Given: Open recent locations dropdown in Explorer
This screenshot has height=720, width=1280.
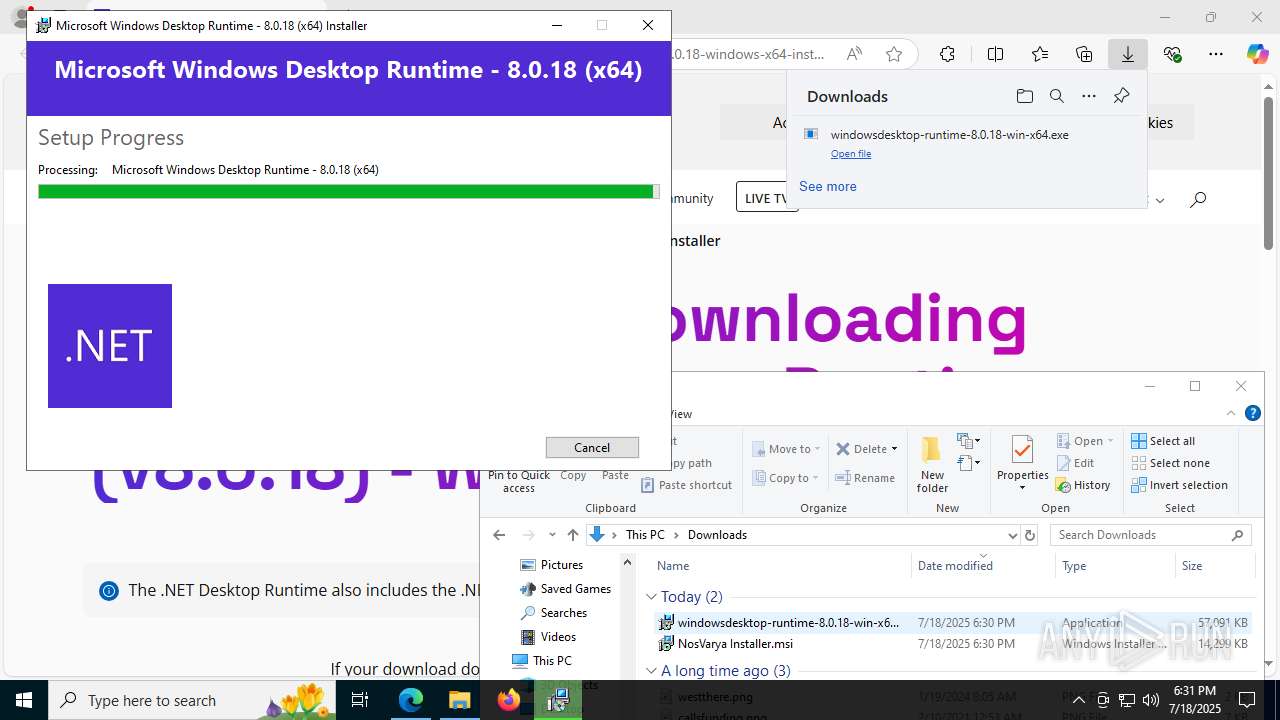Looking at the screenshot, I should click(x=552, y=535).
